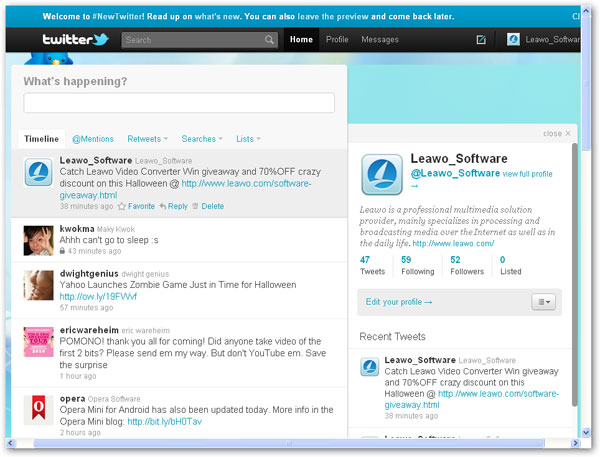Open the Searches dropdown tab
Screen dimensions: 600x457
(202, 139)
